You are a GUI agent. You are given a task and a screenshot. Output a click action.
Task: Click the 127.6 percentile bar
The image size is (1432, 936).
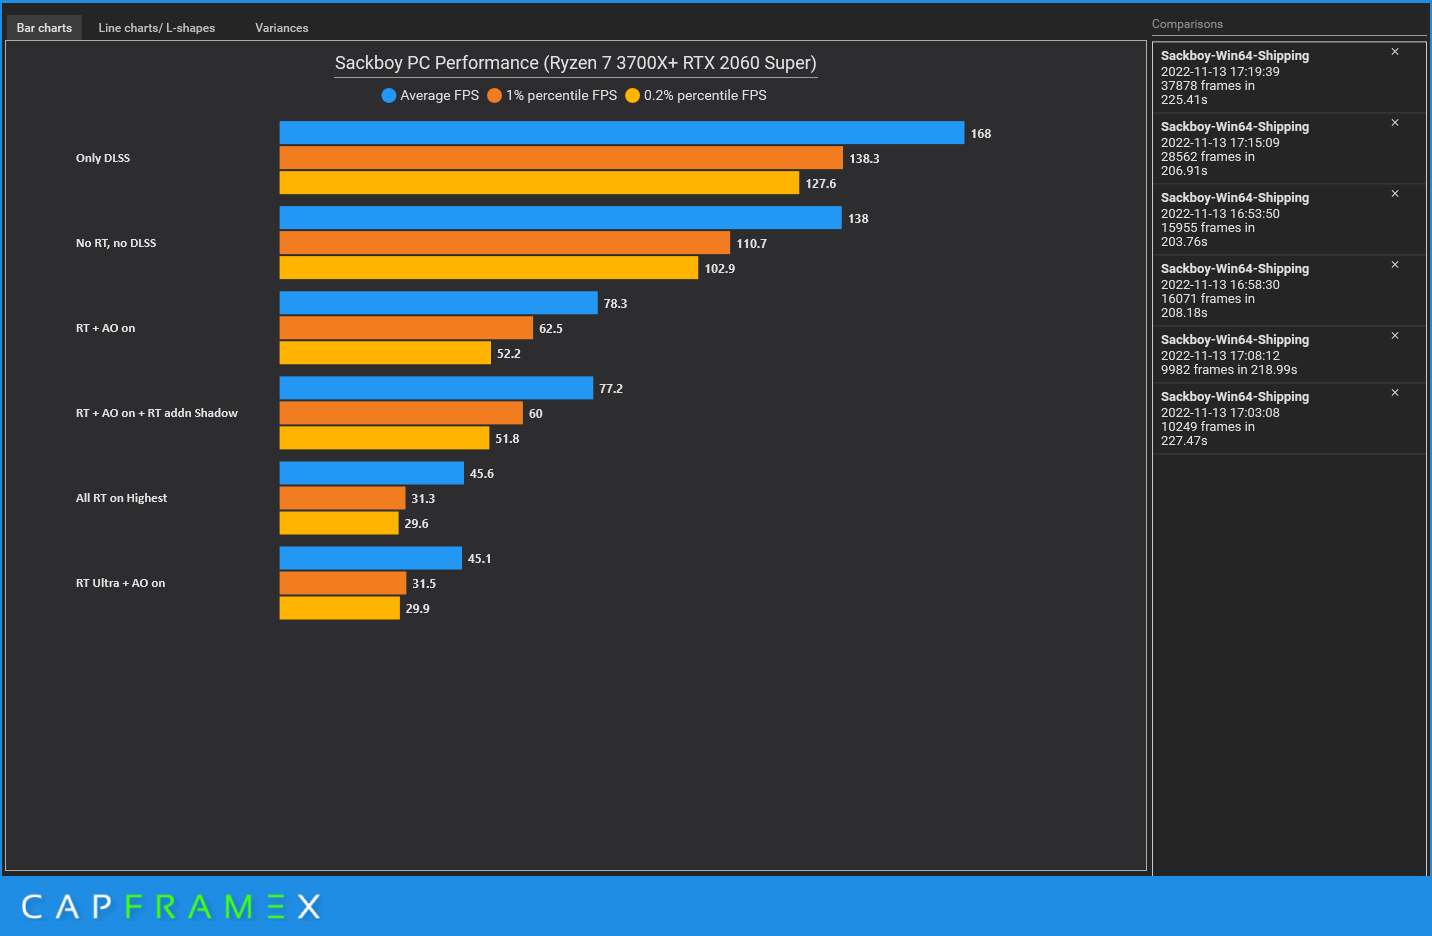click(x=540, y=183)
